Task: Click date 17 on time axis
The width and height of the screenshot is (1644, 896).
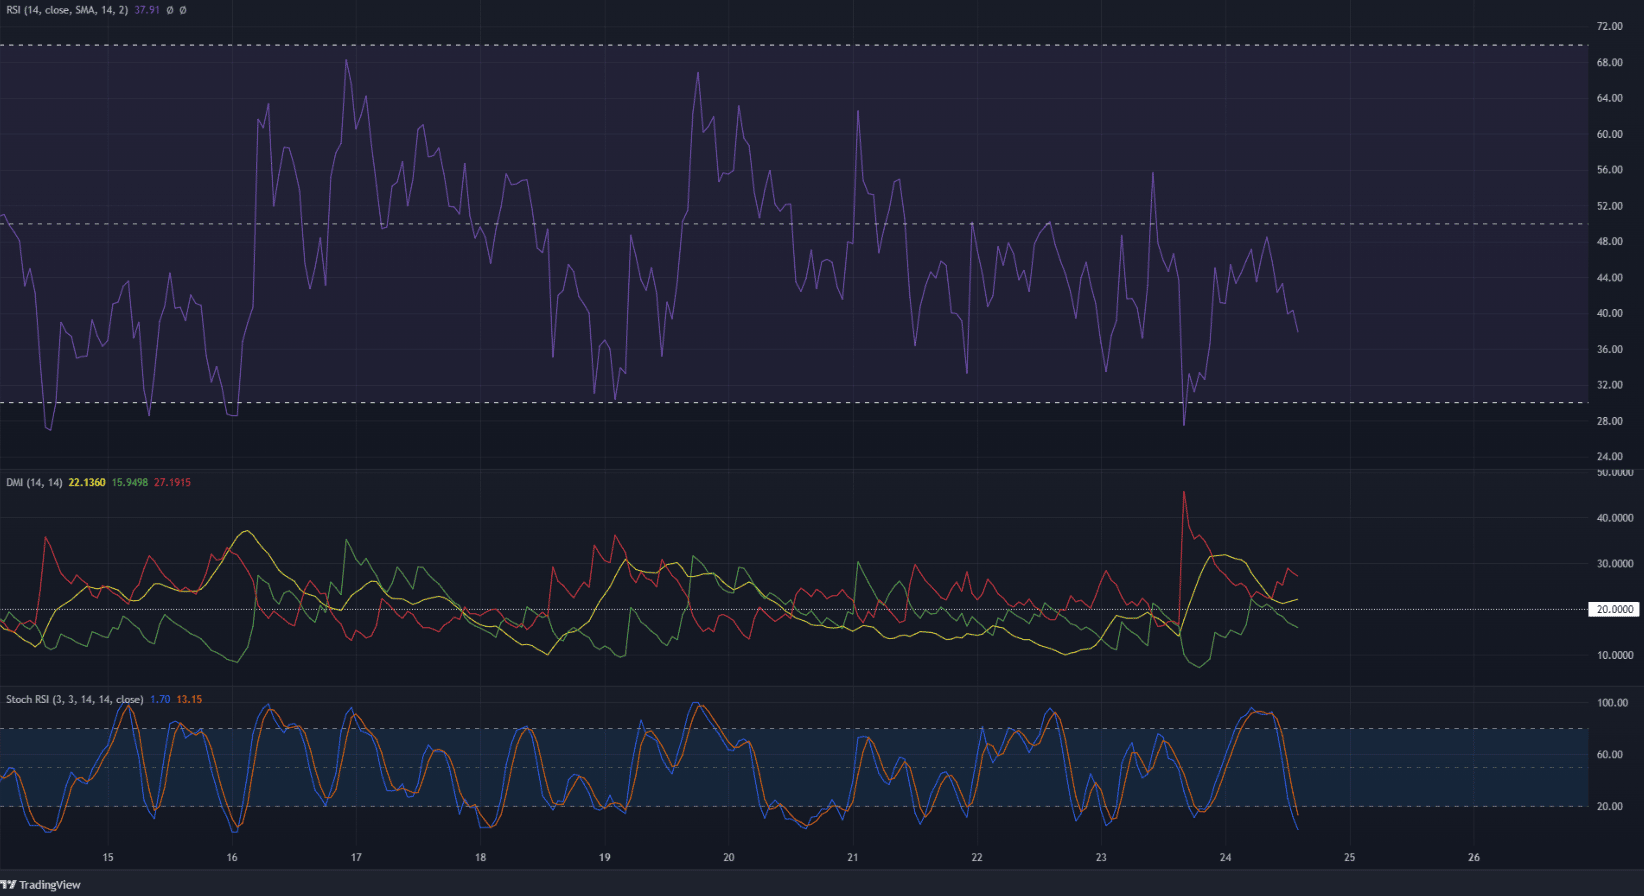Action: coord(356,857)
